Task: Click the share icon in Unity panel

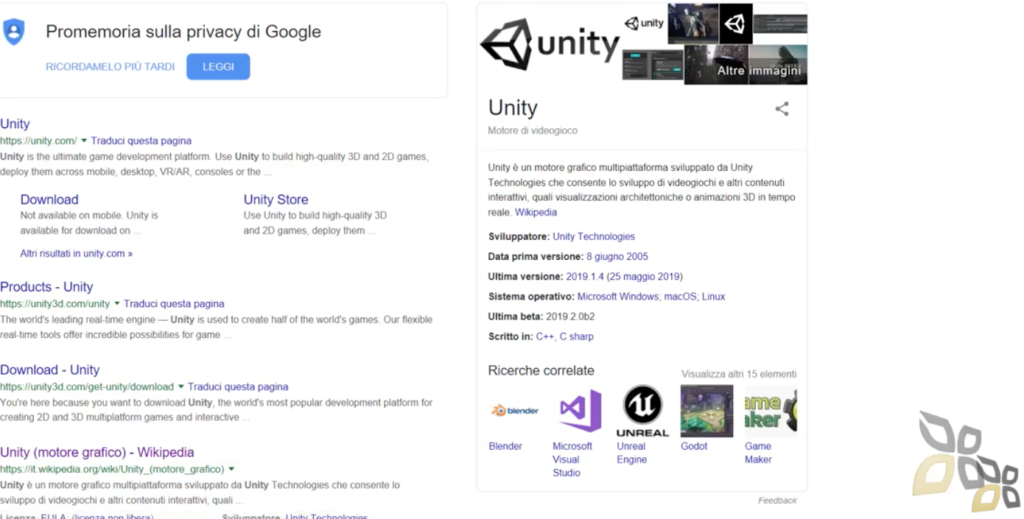Action: [x=782, y=109]
